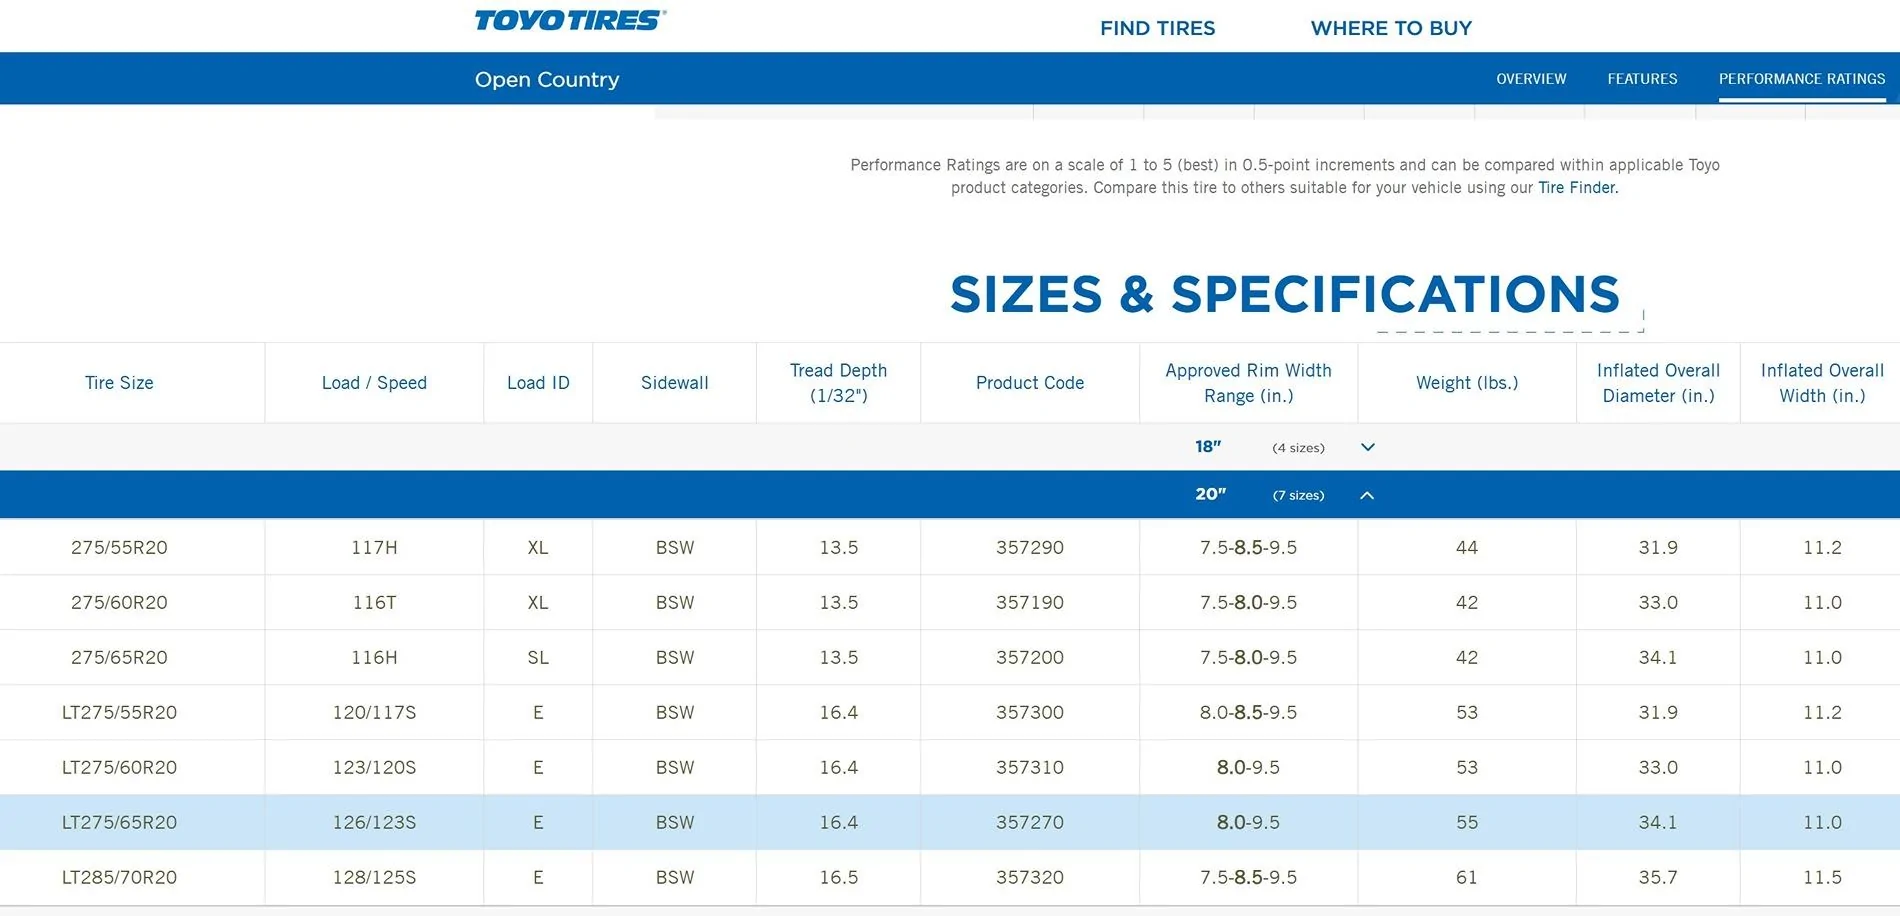This screenshot has height=916, width=1900.
Task: Click product code 357300
Action: point(1030,712)
